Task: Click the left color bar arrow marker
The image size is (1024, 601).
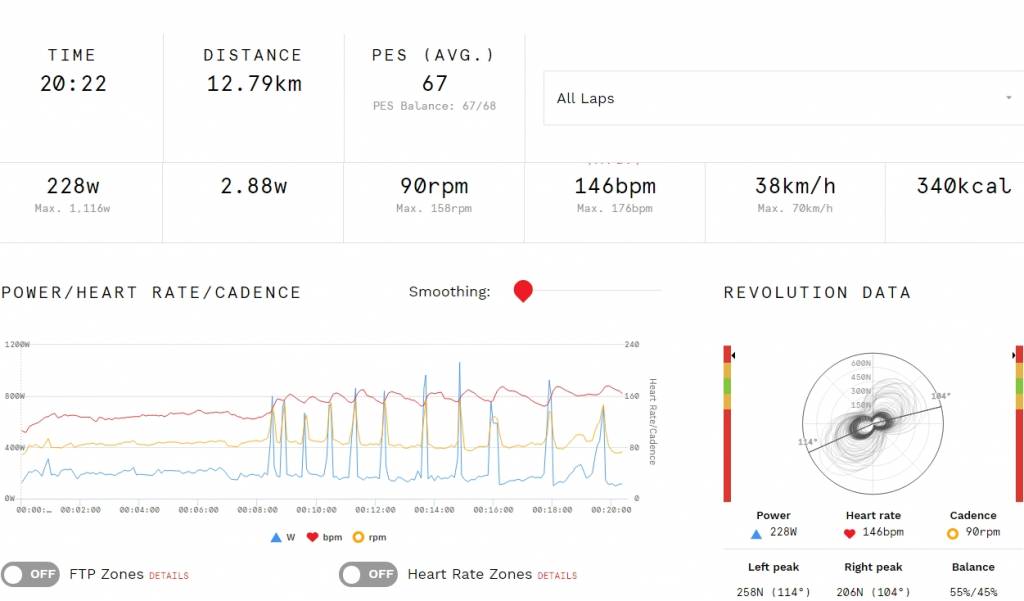Action: coord(733,355)
